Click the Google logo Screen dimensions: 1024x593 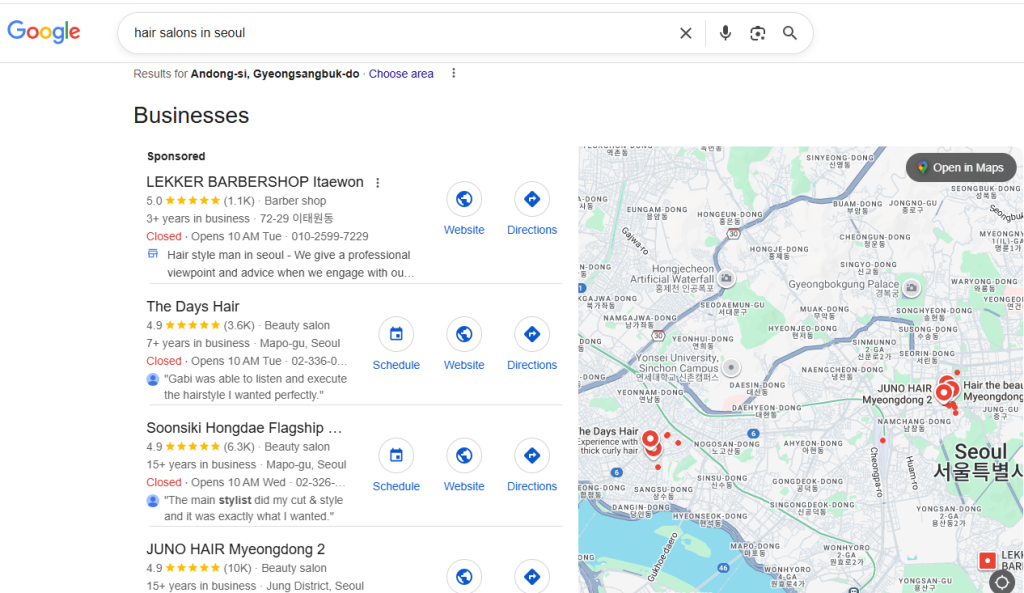tap(43, 31)
